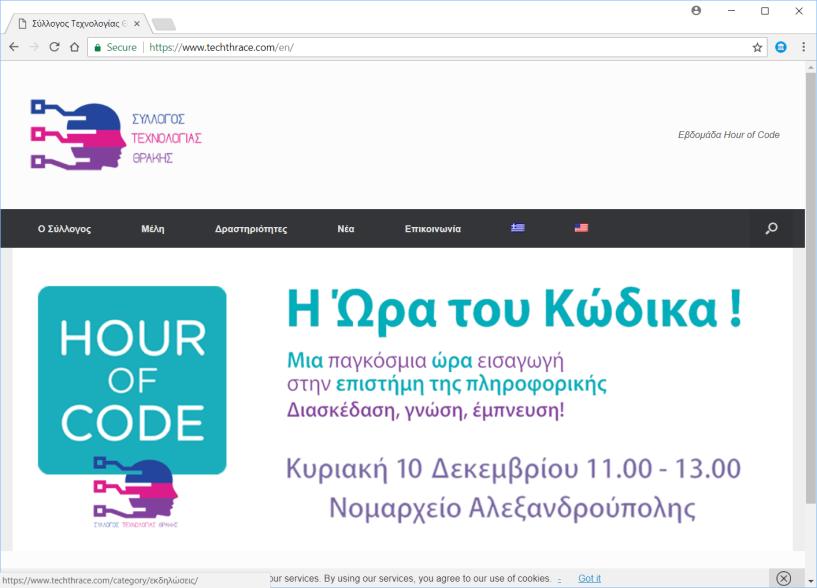The height and width of the screenshot is (588, 817).
Task: Open the Ο Σύλλογος menu item
Action: (64, 229)
